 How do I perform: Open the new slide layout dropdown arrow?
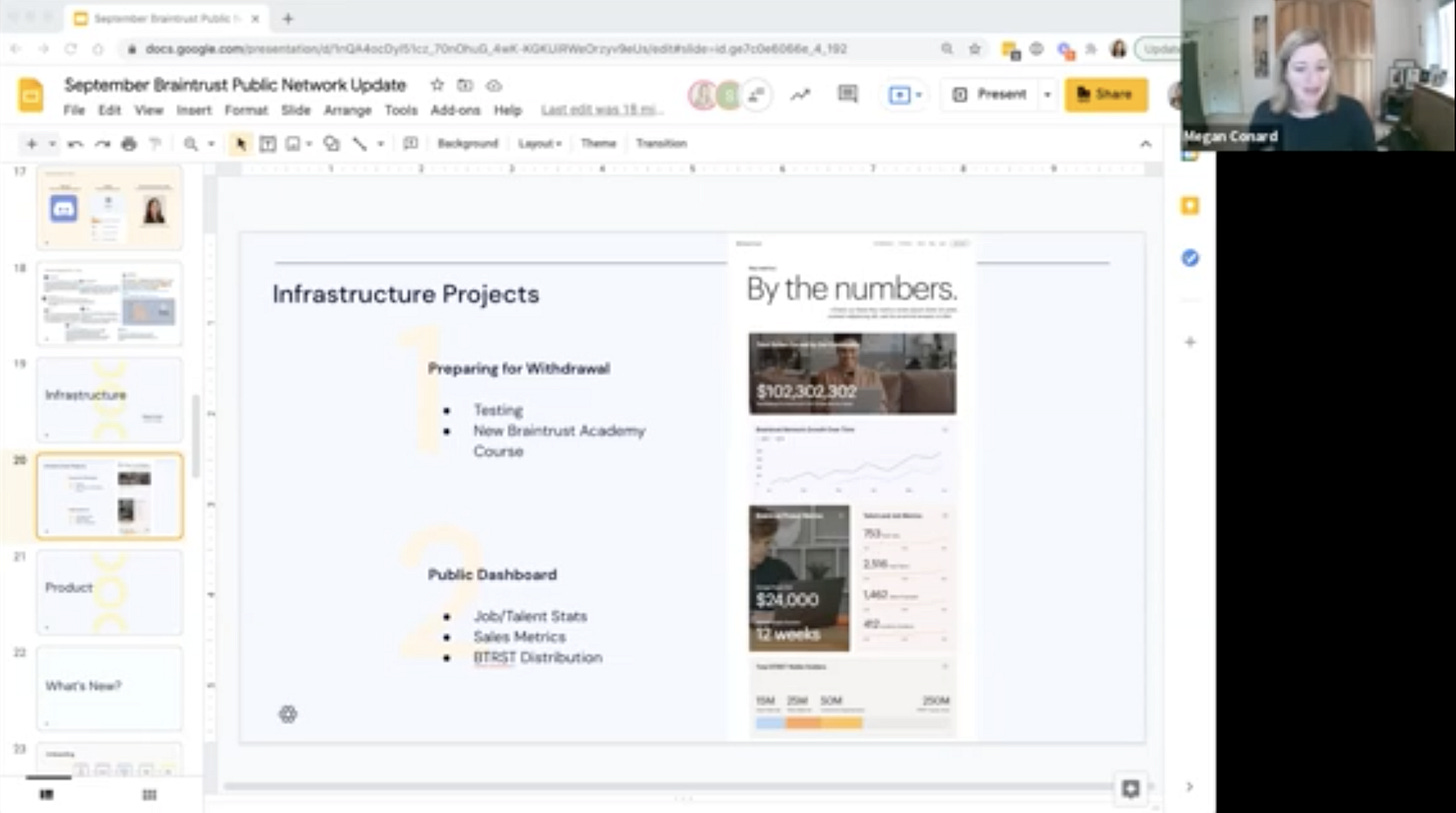(52, 144)
